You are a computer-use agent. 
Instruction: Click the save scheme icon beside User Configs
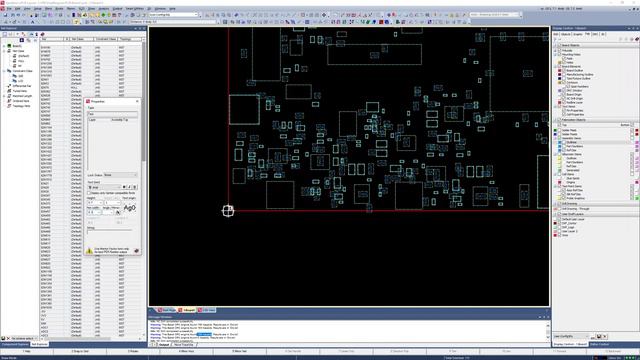[598, 336]
